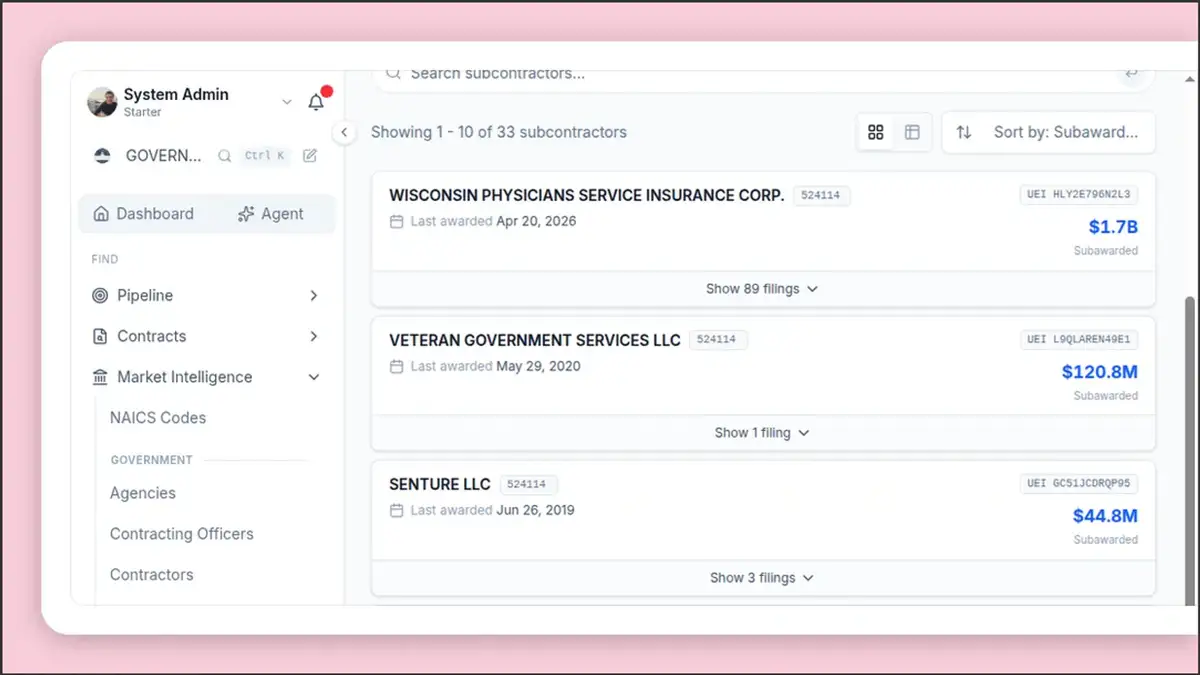The width and height of the screenshot is (1200, 675).
Task: Click NAICS tag 524114 on Wisconsin card
Action: [x=822, y=196]
